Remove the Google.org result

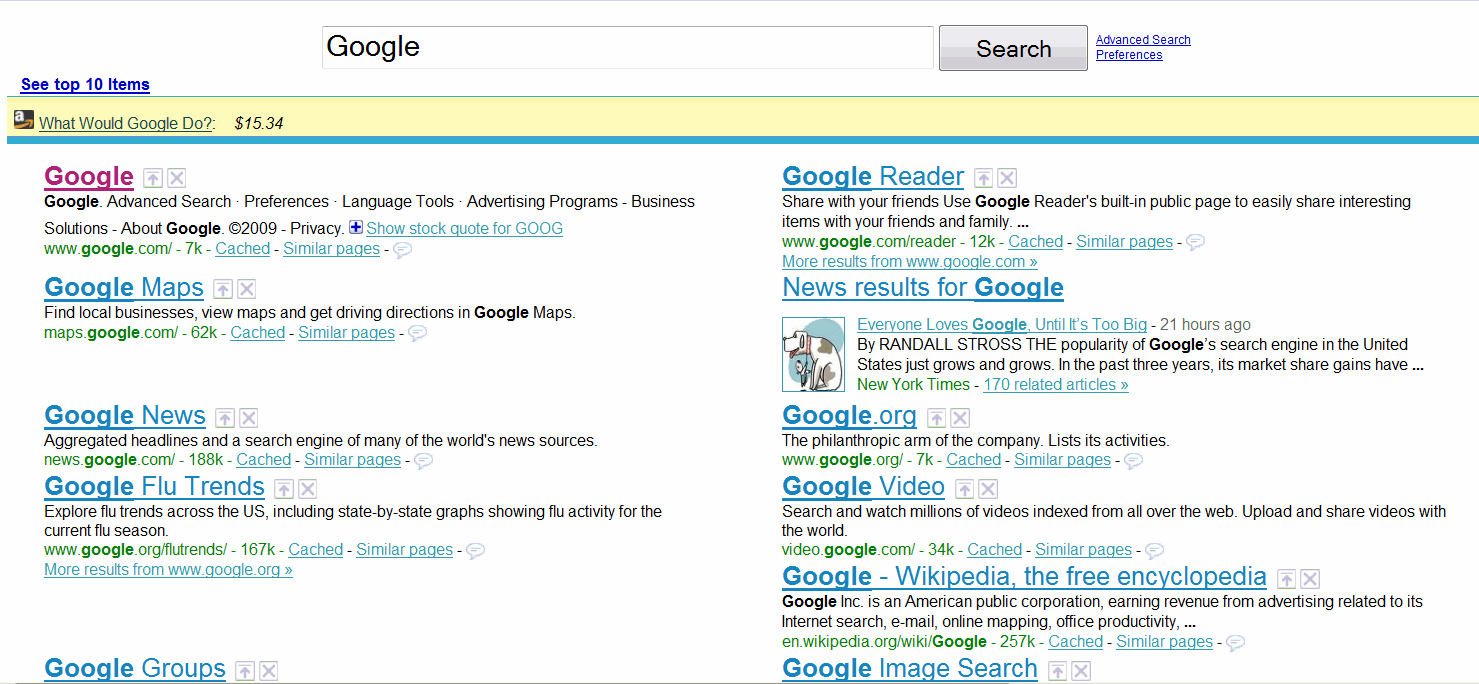(960, 417)
